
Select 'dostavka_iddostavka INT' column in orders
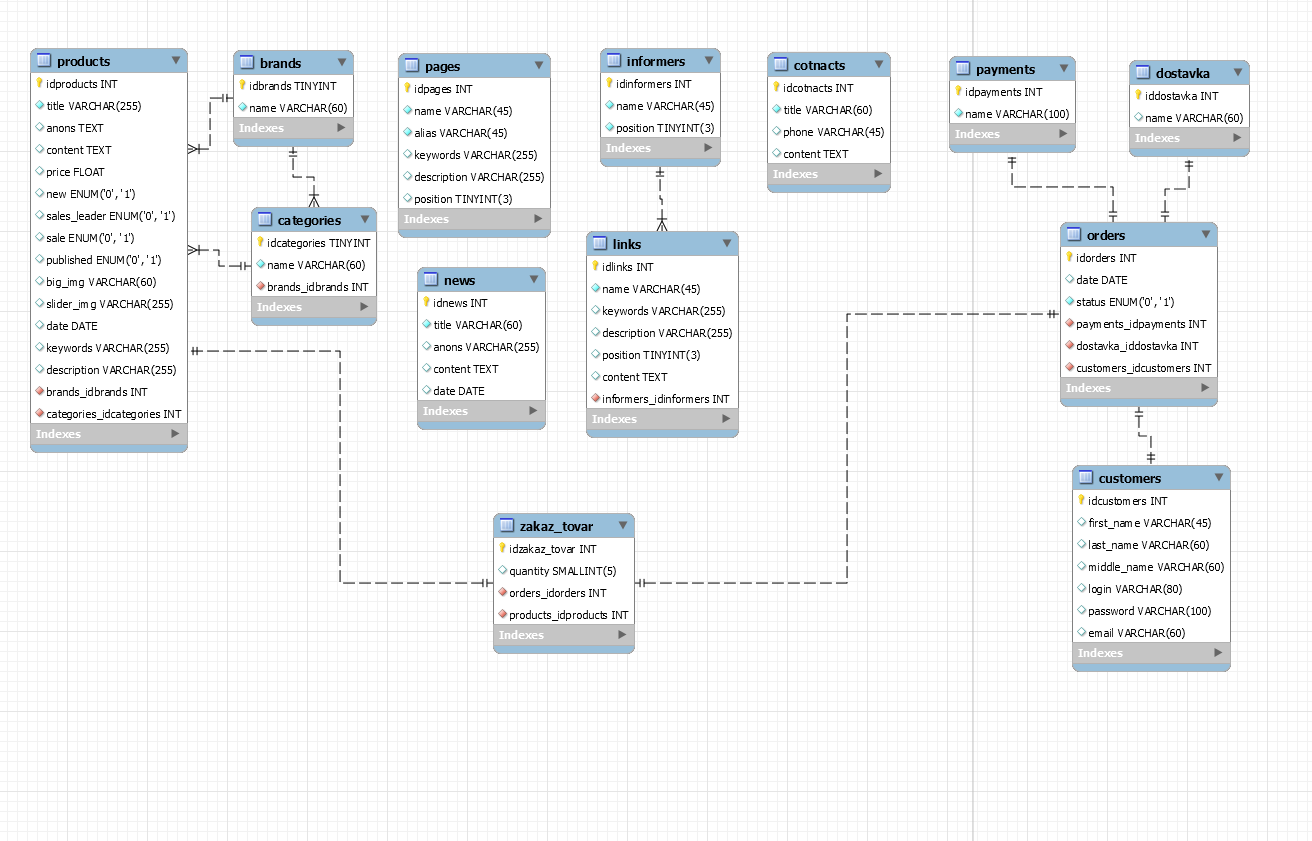pos(1139,346)
